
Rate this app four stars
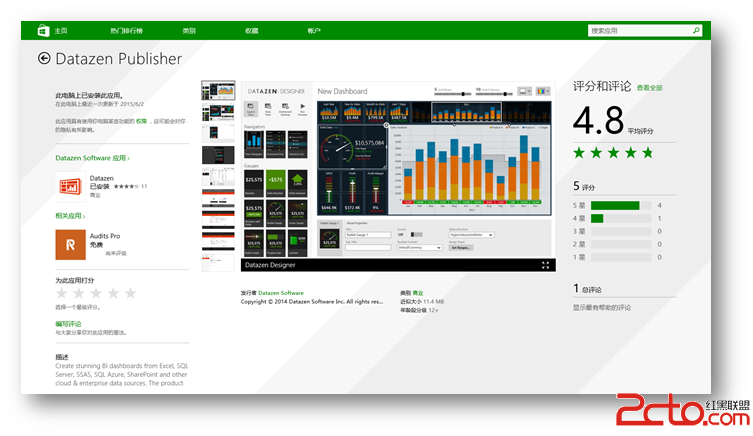113,293
